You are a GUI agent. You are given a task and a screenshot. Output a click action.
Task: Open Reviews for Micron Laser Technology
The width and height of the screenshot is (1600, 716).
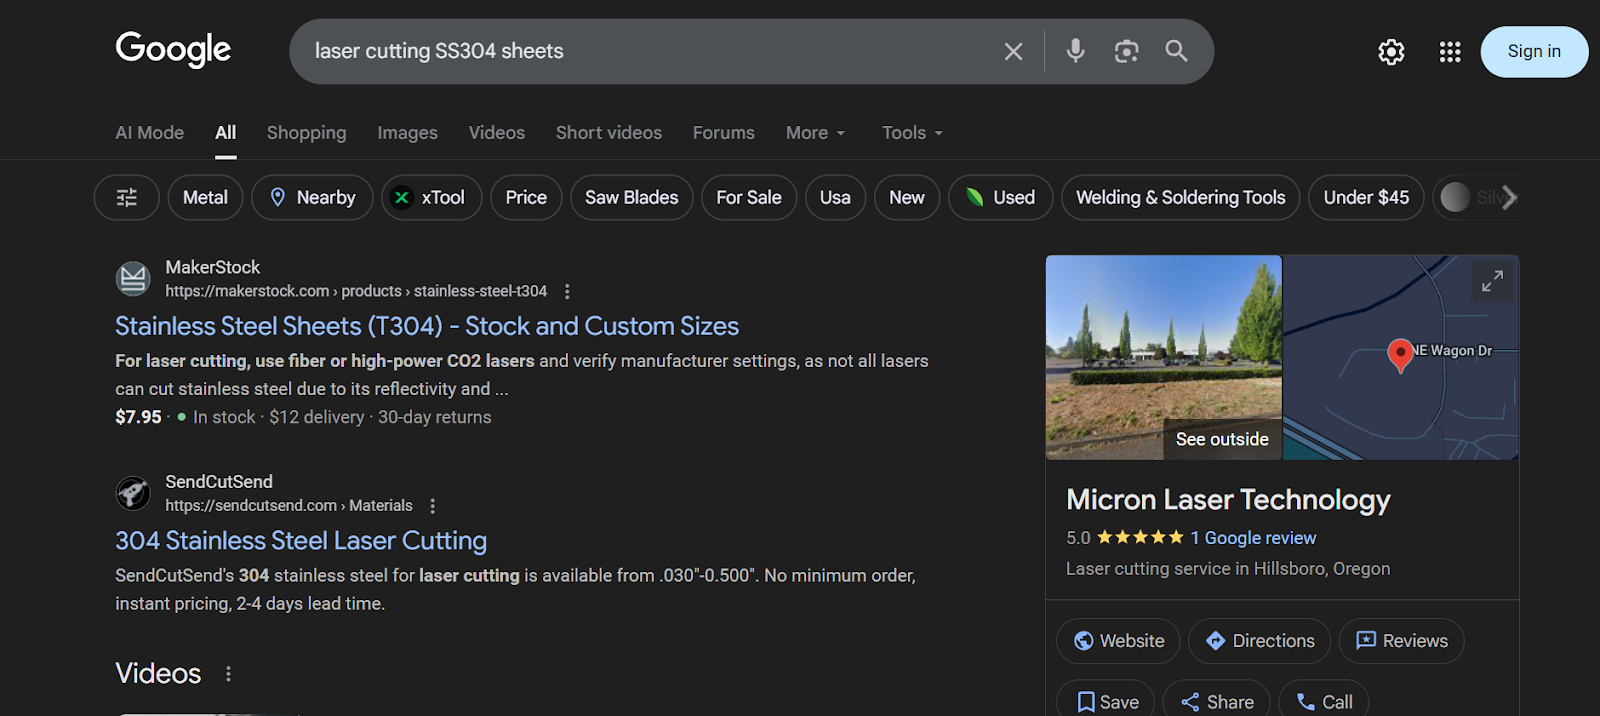pyautogui.click(x=1401, y=641)
